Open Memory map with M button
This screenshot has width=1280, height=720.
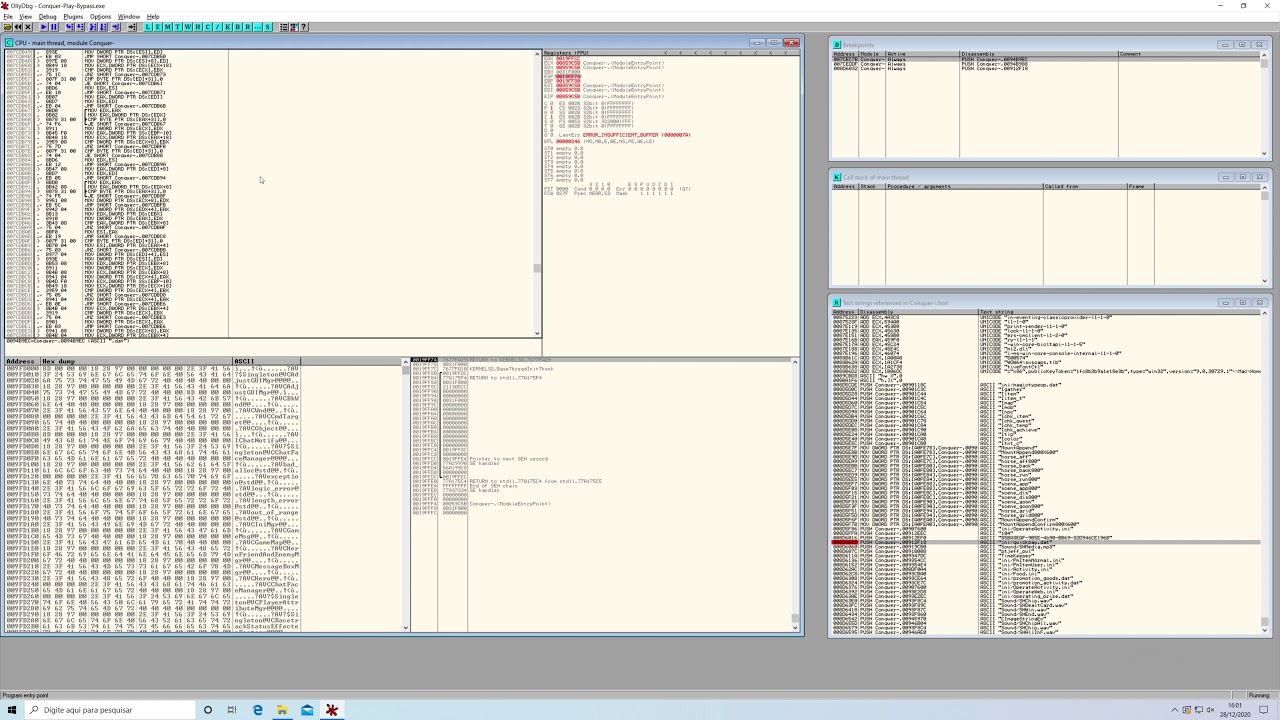coord(168,27)
